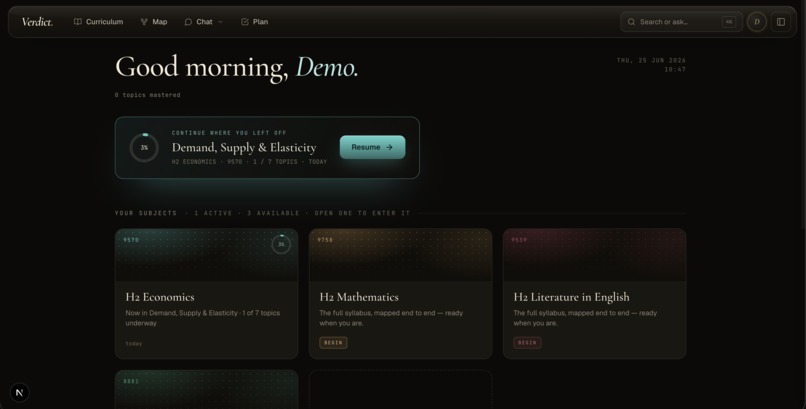
Task: Click the Curriculum book icon
Action: [x=78, y=22]
